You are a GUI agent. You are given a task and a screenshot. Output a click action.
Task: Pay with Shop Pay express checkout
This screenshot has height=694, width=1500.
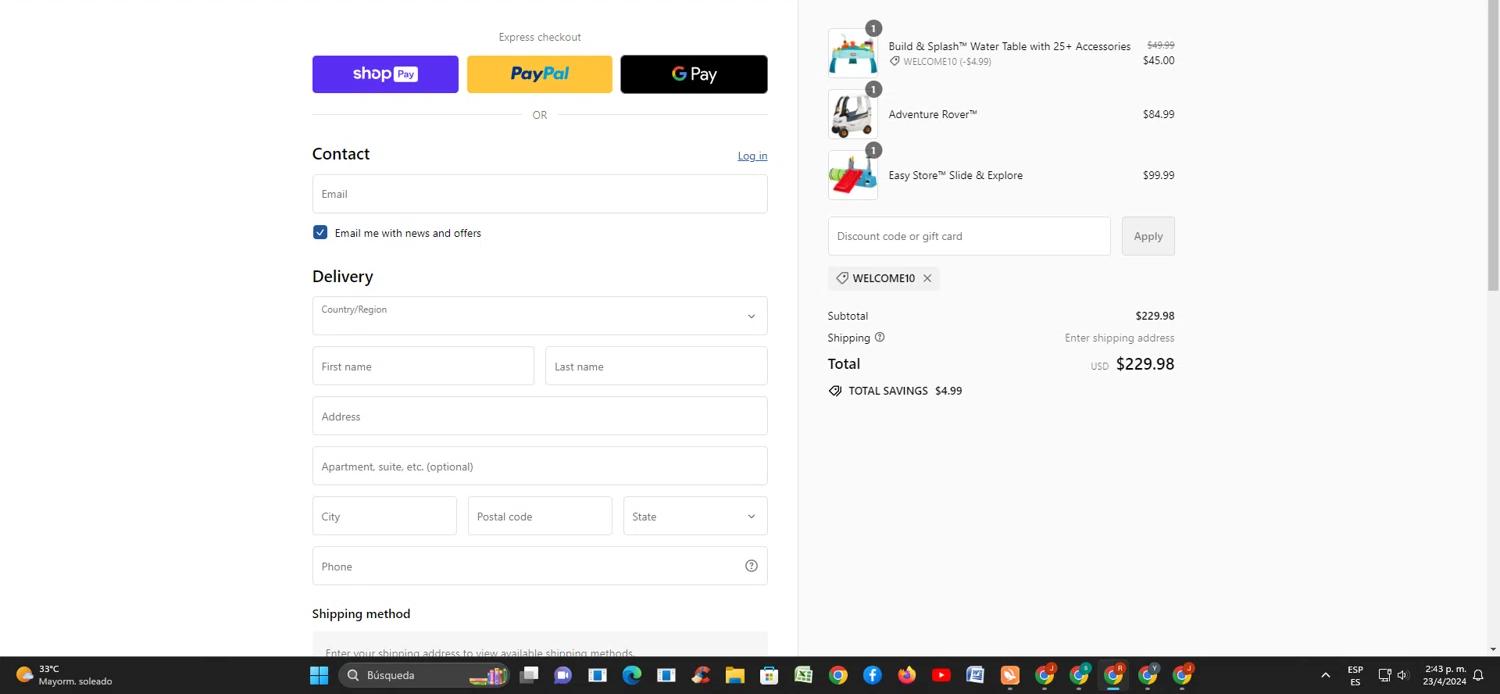coord(385,74)
